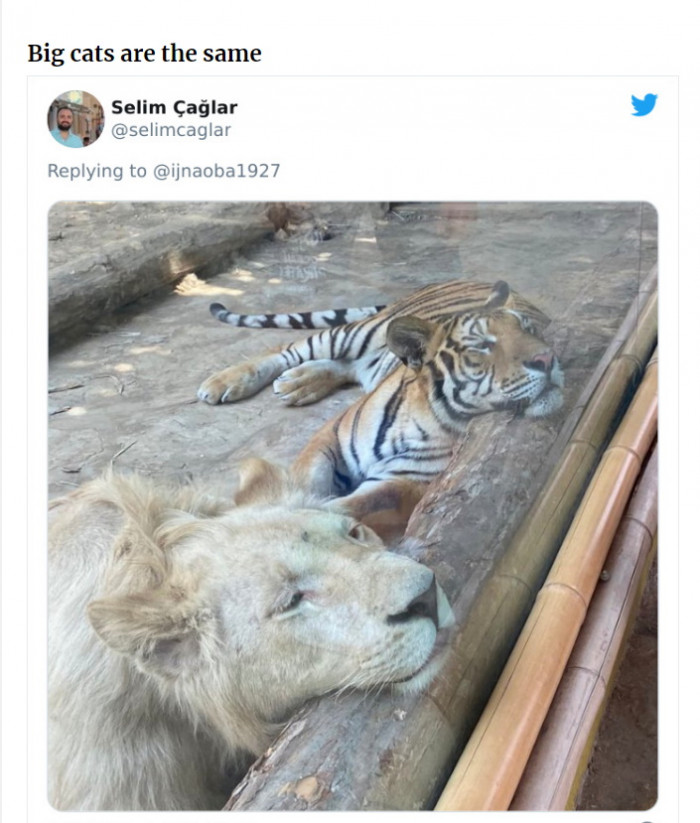The width and height of the screenshot is (700, 823).
Task: Click the 'Big cats are the same' heading
Action: [x=144, y=54]
